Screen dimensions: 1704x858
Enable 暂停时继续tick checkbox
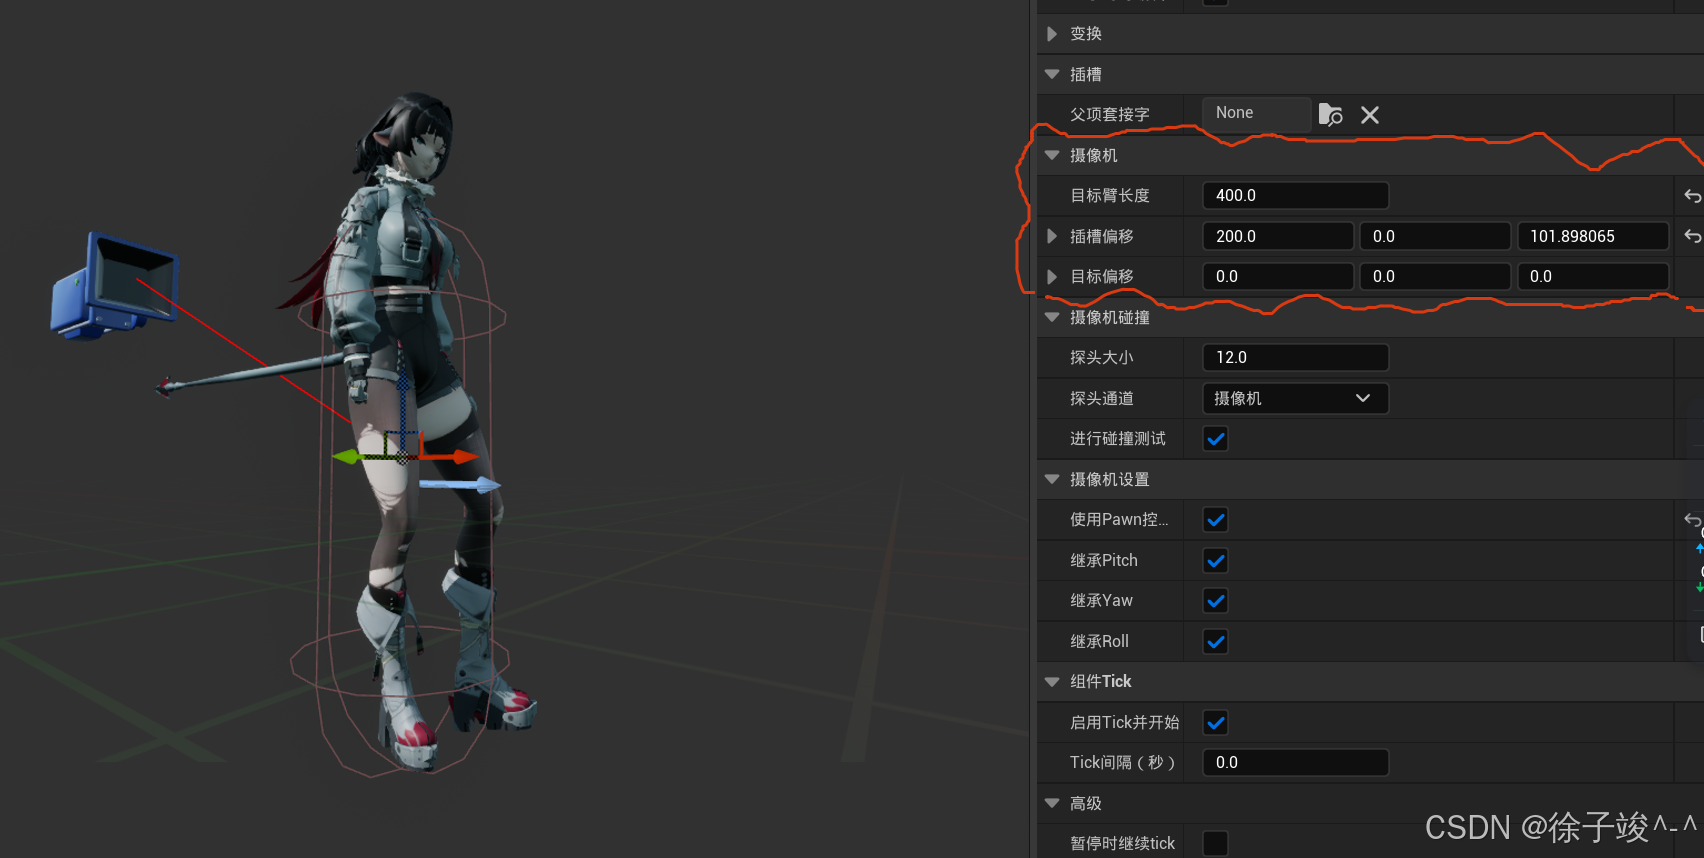pyautogui.click(x=1216, y=844)
